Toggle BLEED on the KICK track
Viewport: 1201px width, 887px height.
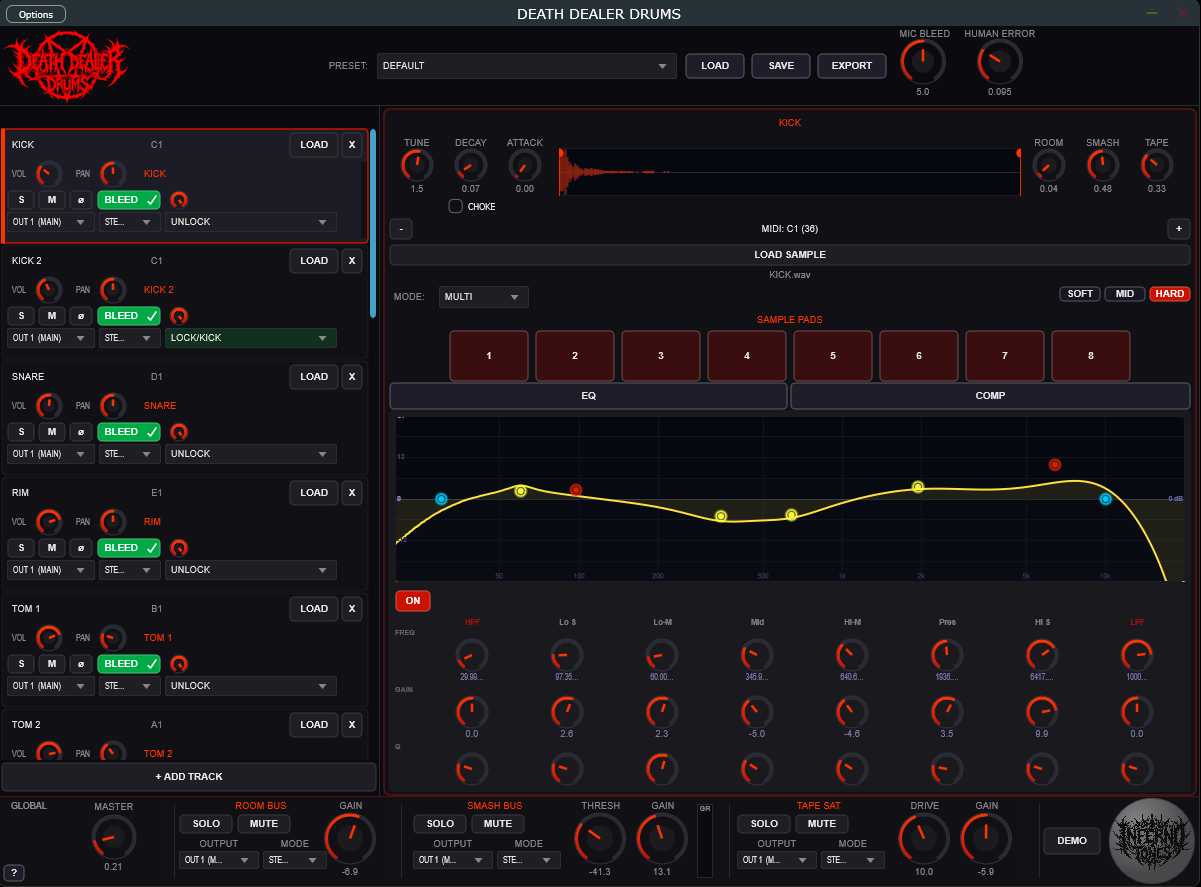pyautogui.click(x=129, y=200)
